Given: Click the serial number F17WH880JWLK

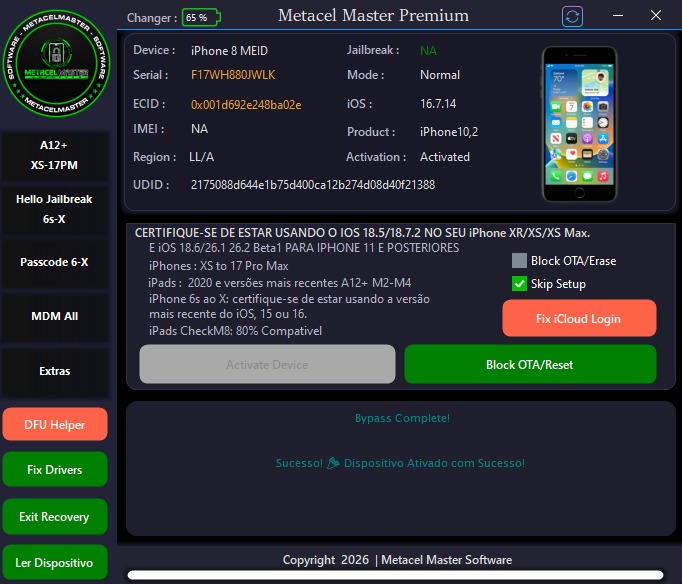Looking at the screenshot, I should point(233,75).
